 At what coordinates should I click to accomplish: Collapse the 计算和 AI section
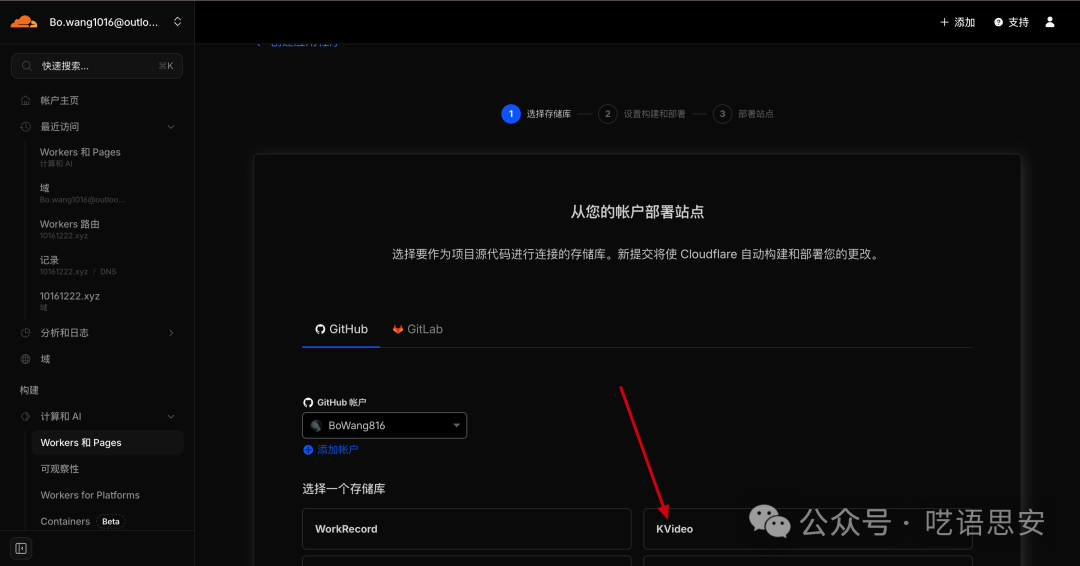(171, 417)
